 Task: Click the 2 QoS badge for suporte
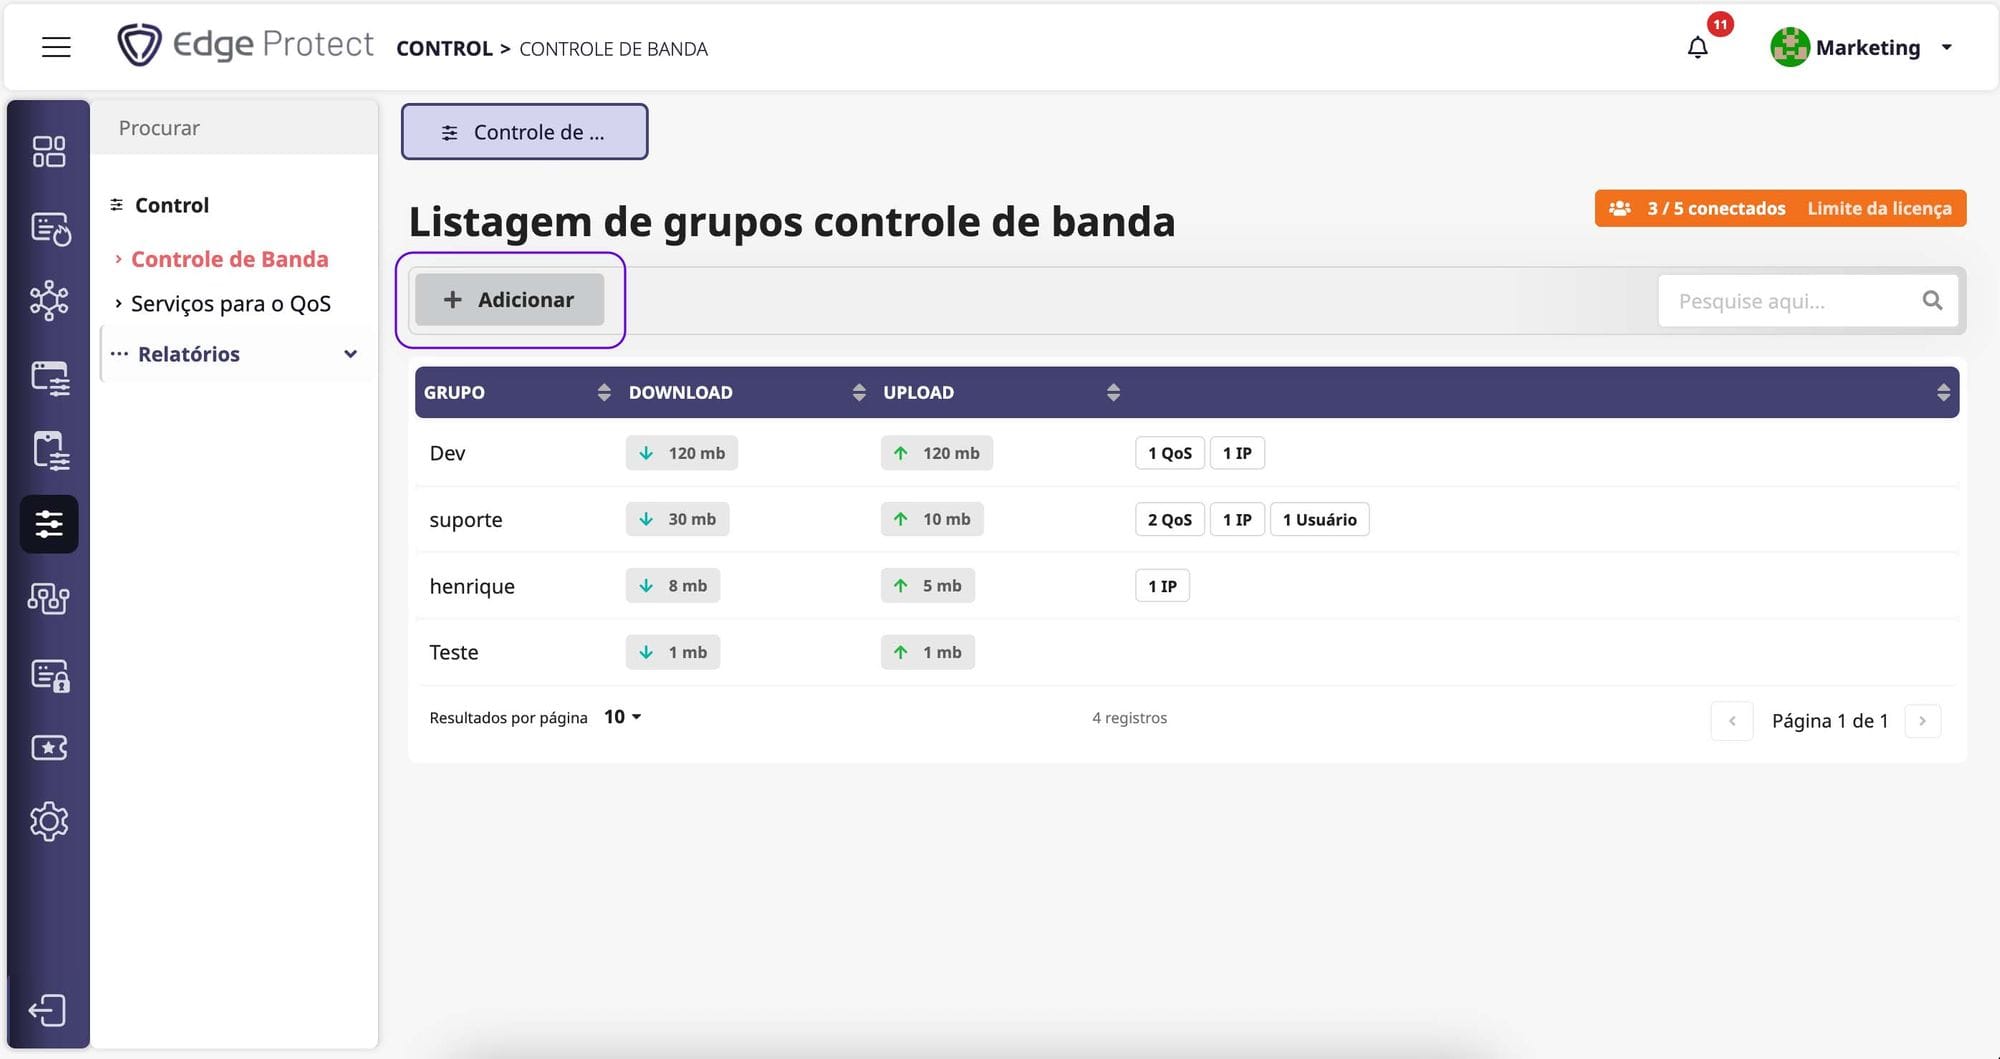[x=1169, y=520]
